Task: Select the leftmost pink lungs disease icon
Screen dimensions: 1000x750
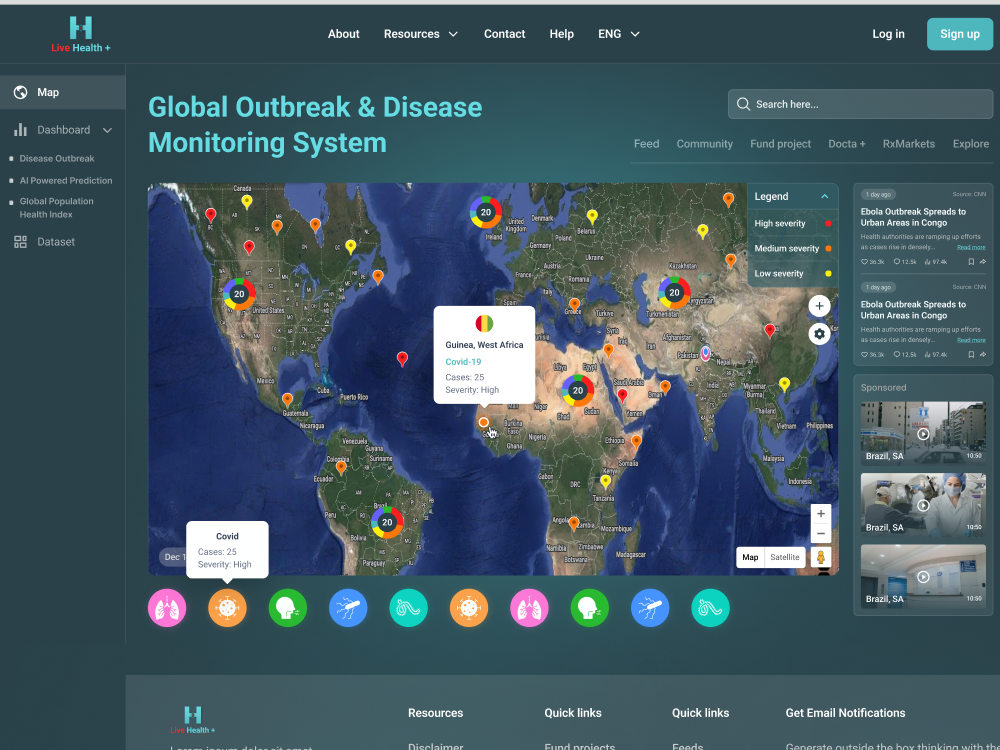Action: click(x=167, y=608)
